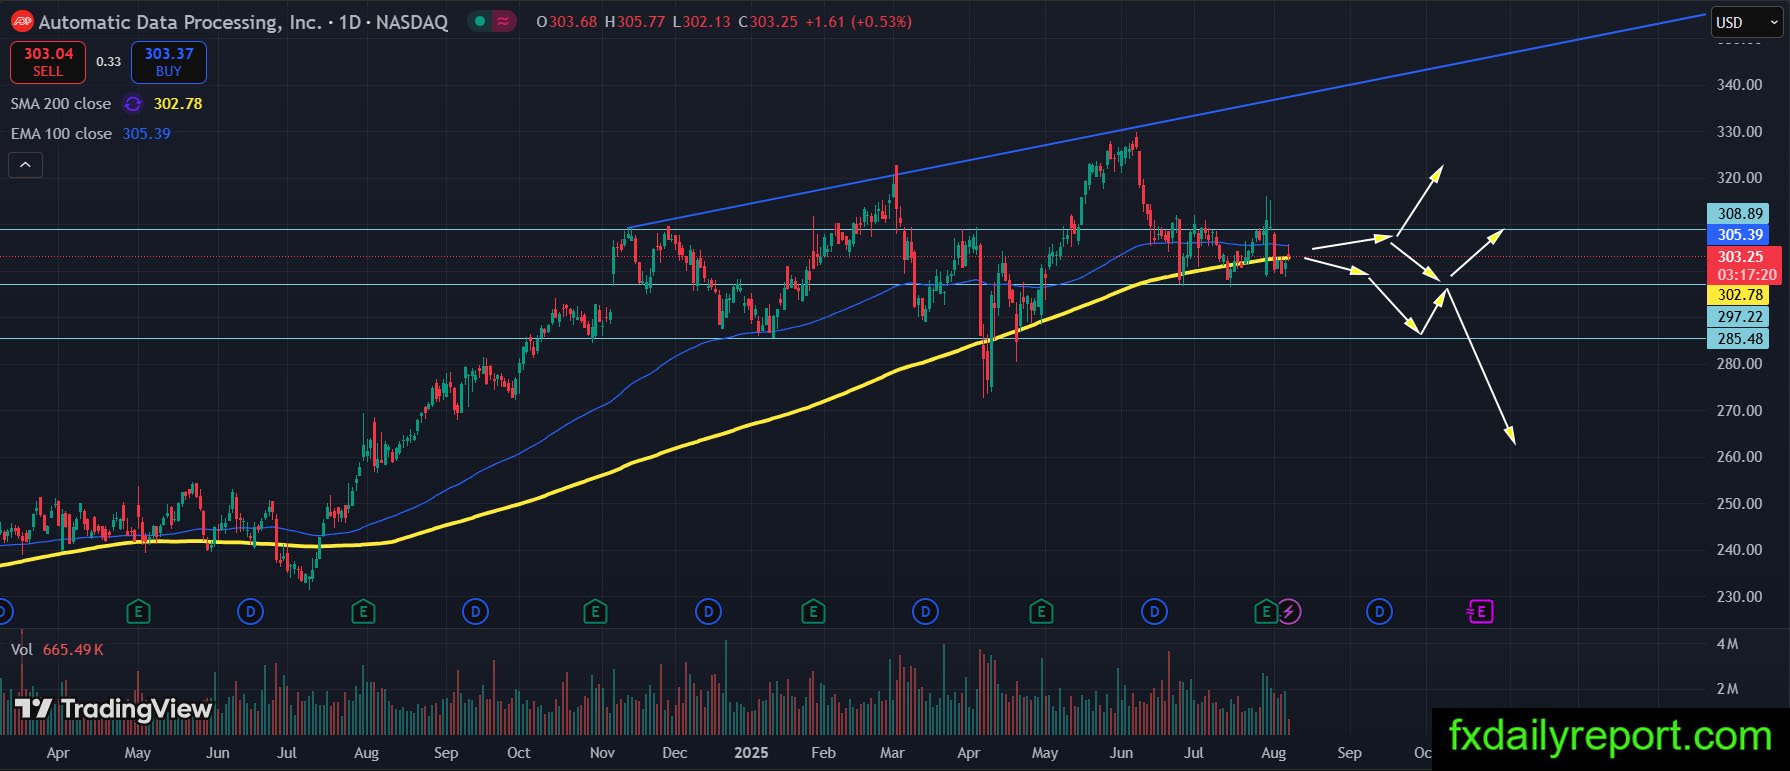The image size is (1790, 771).
Task: Click the low price L302.13
Action: tap(701, 21)
